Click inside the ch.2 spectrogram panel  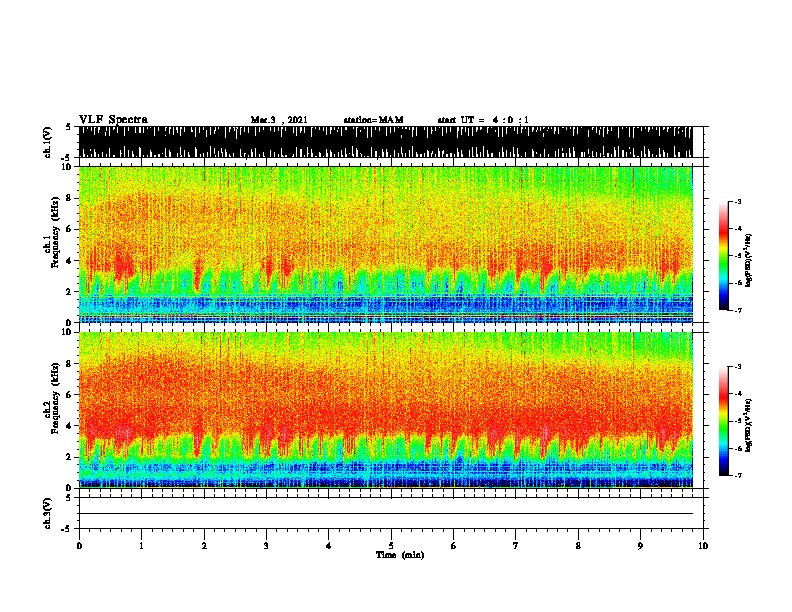(385, 410)
